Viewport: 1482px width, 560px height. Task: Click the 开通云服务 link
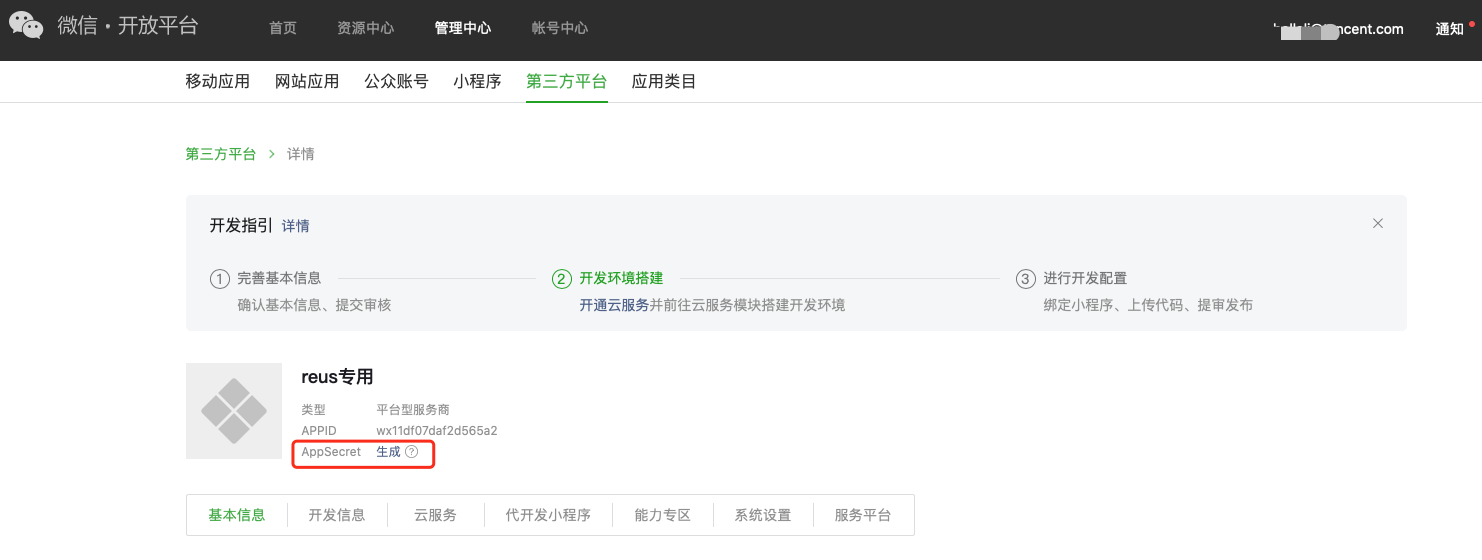click(x=614, y=304)
